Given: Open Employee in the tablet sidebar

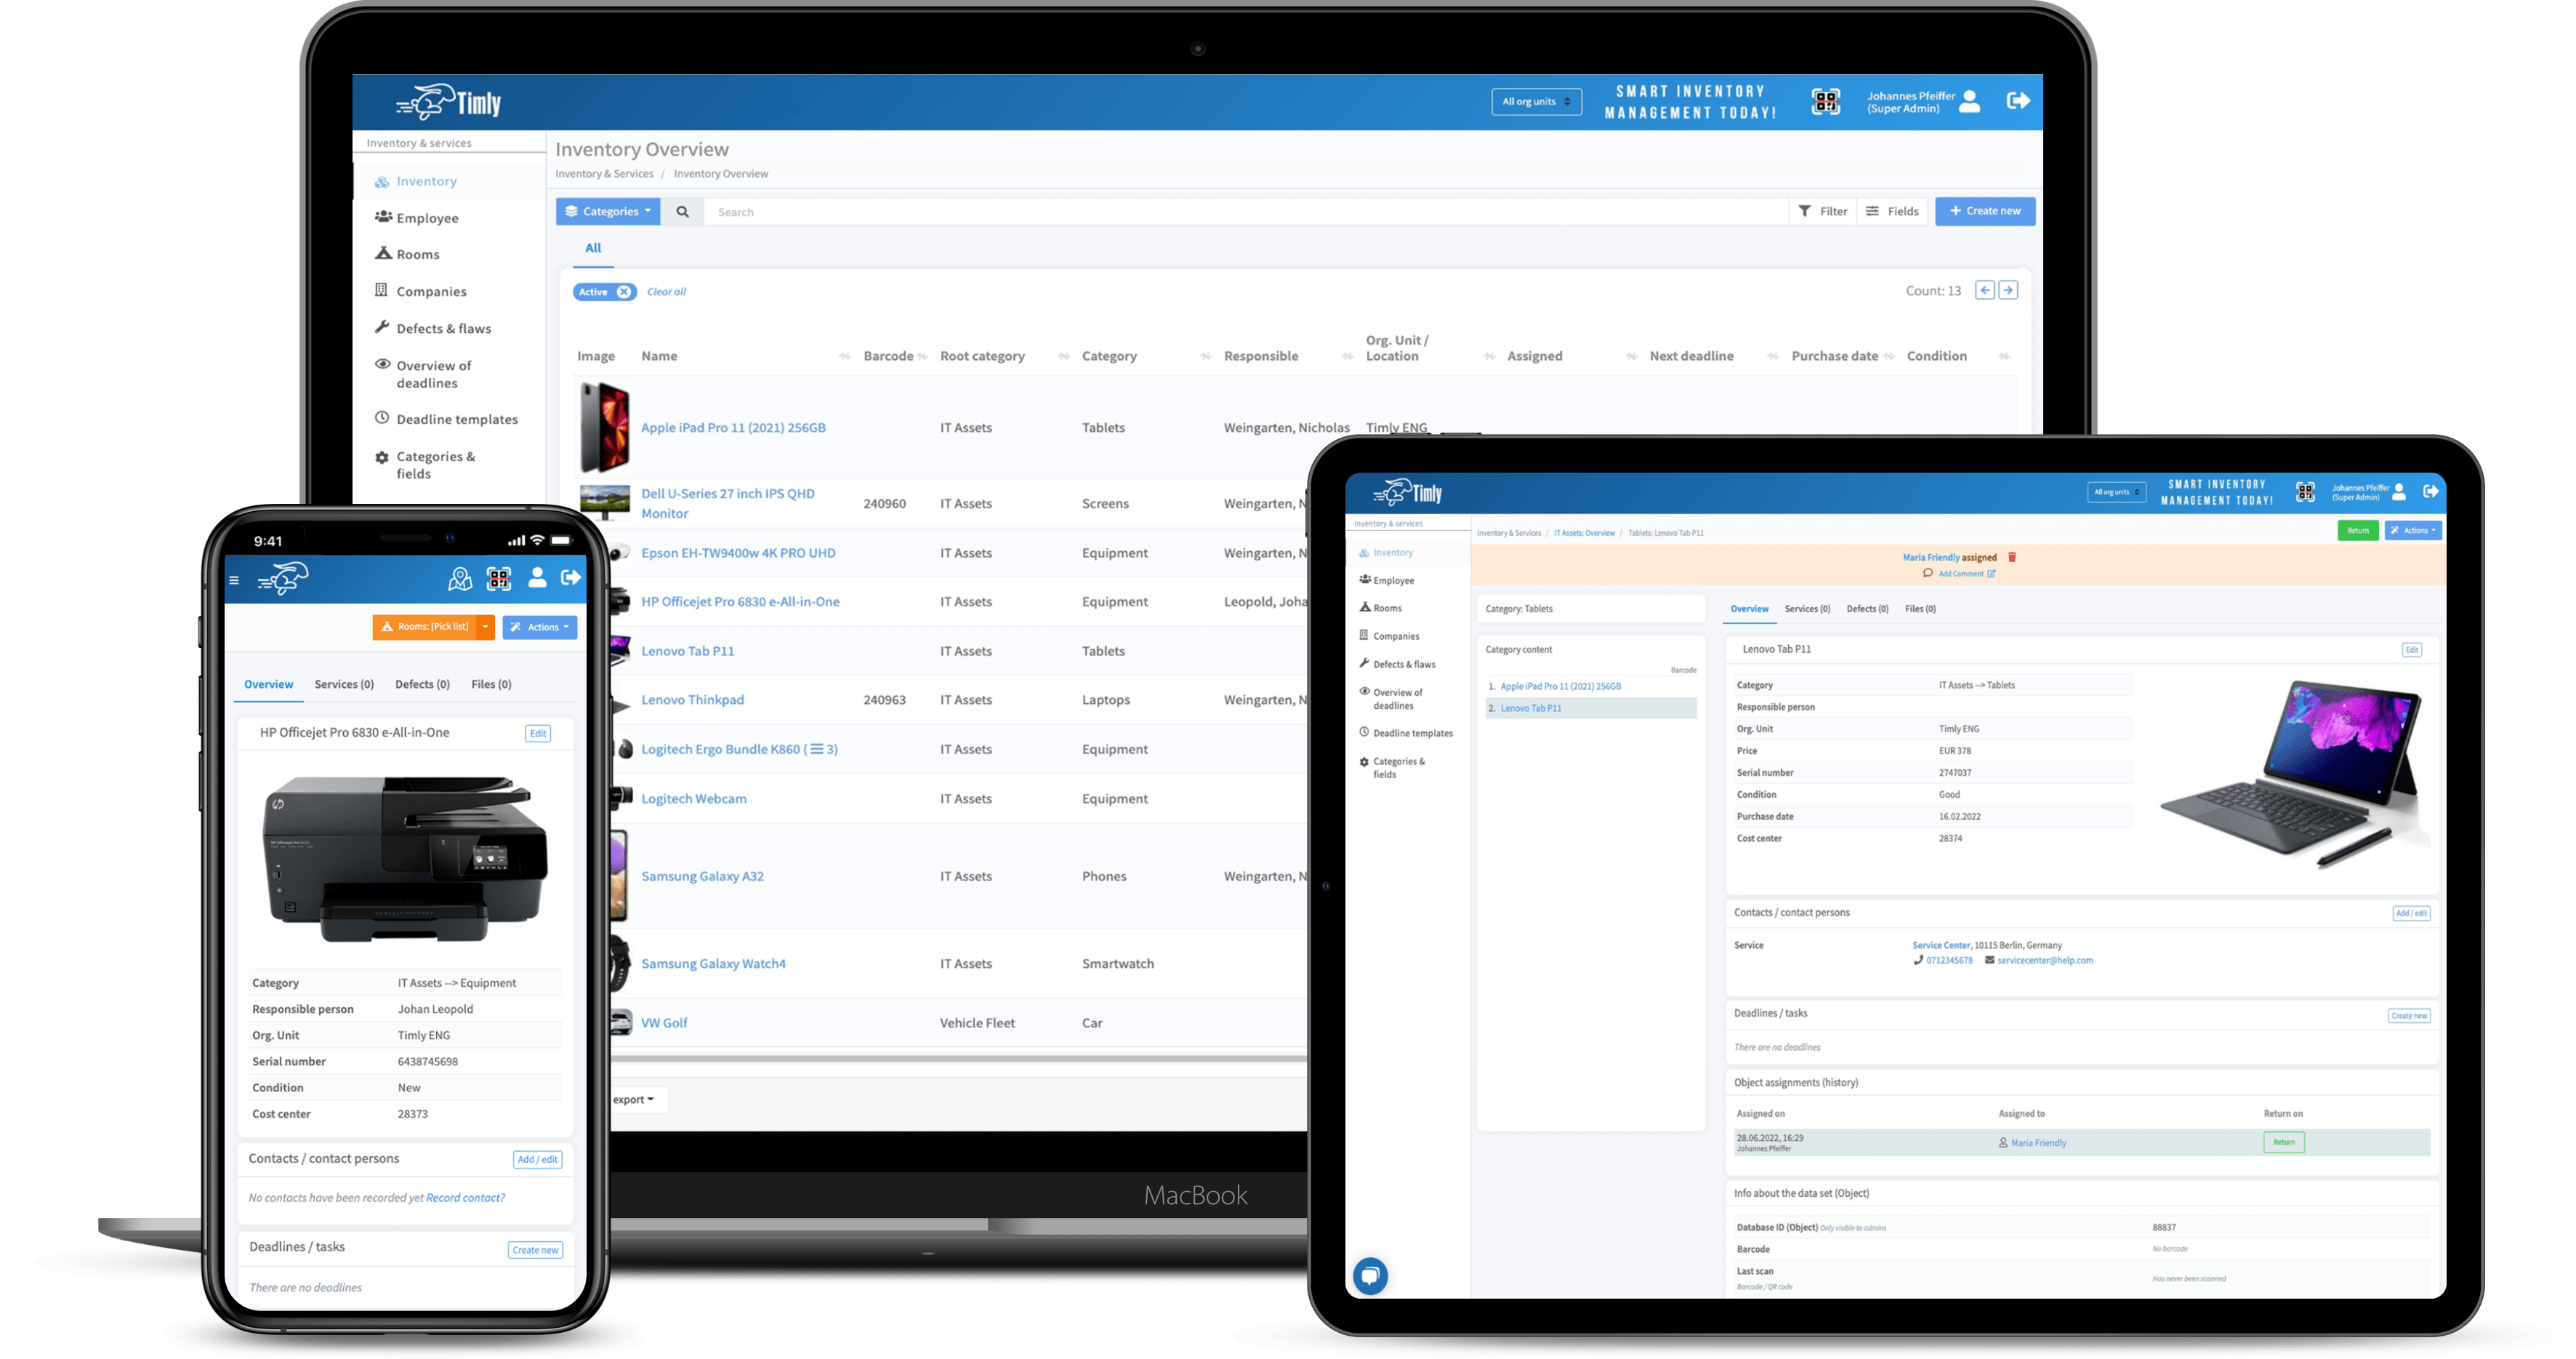Looking at the screenshot, I should [x=1386, y=580].
